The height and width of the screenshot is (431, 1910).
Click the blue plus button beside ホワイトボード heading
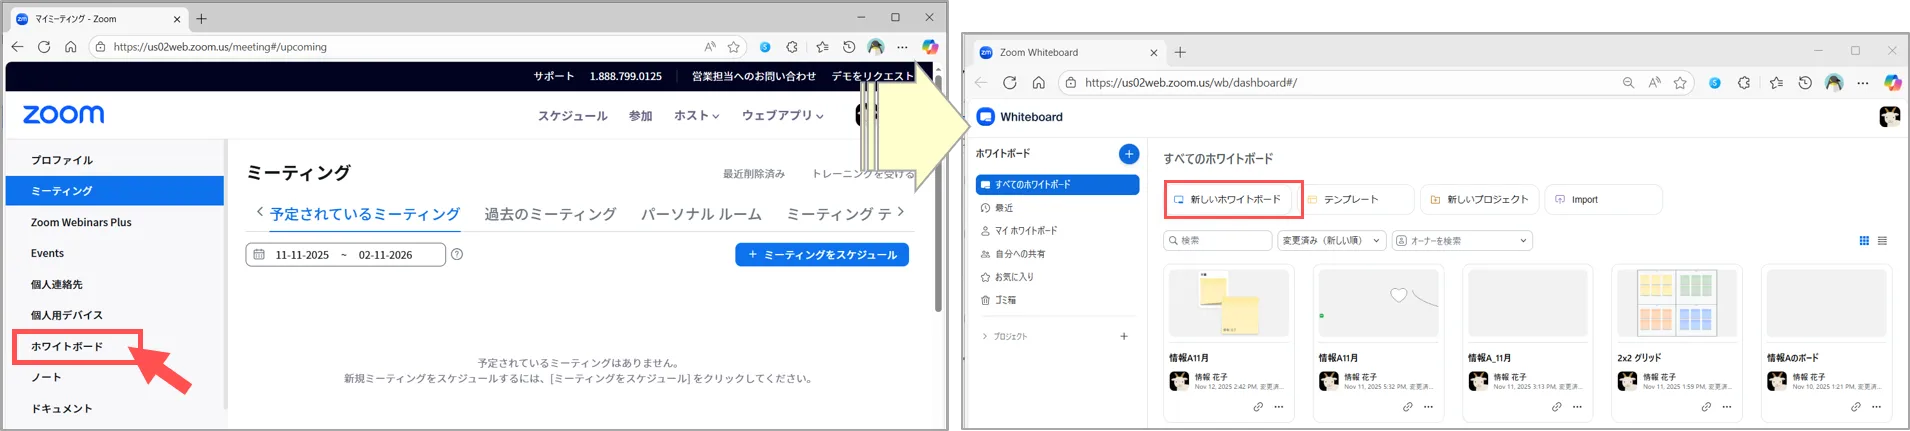coord(1128,154)
